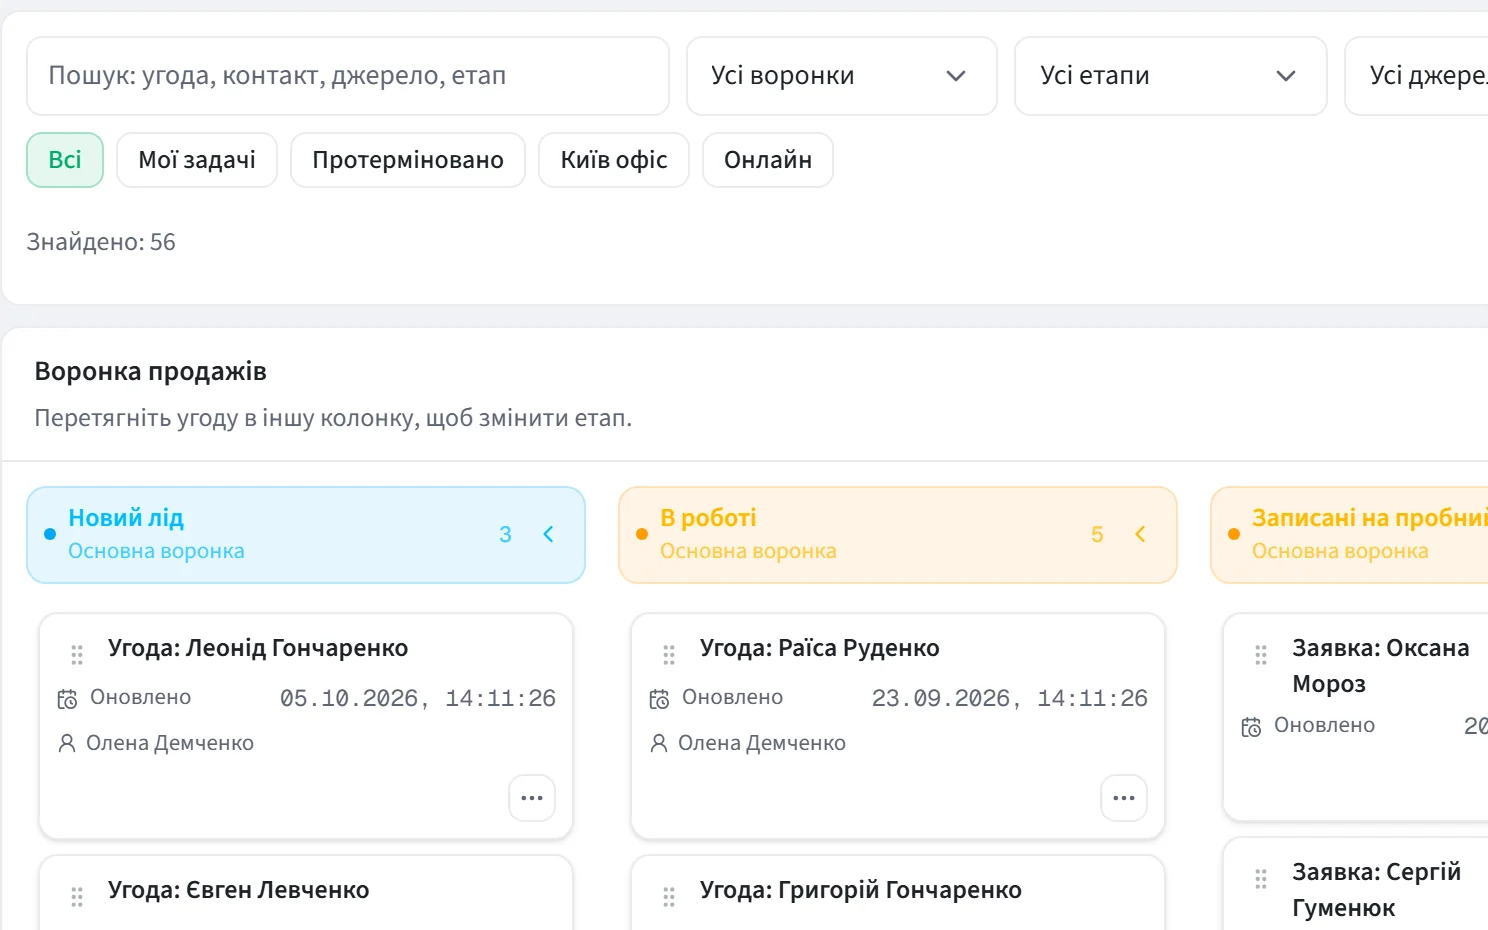The width and height of the screenshot is (1488, 930).
Task: Click the В роботі column header
Action: coord(898,535)
